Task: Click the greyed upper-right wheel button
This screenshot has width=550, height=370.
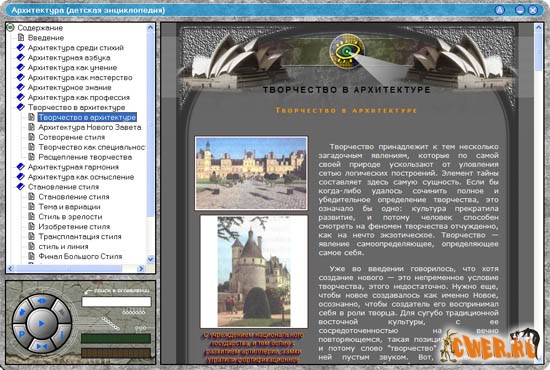Action: [x=62, y=312]
